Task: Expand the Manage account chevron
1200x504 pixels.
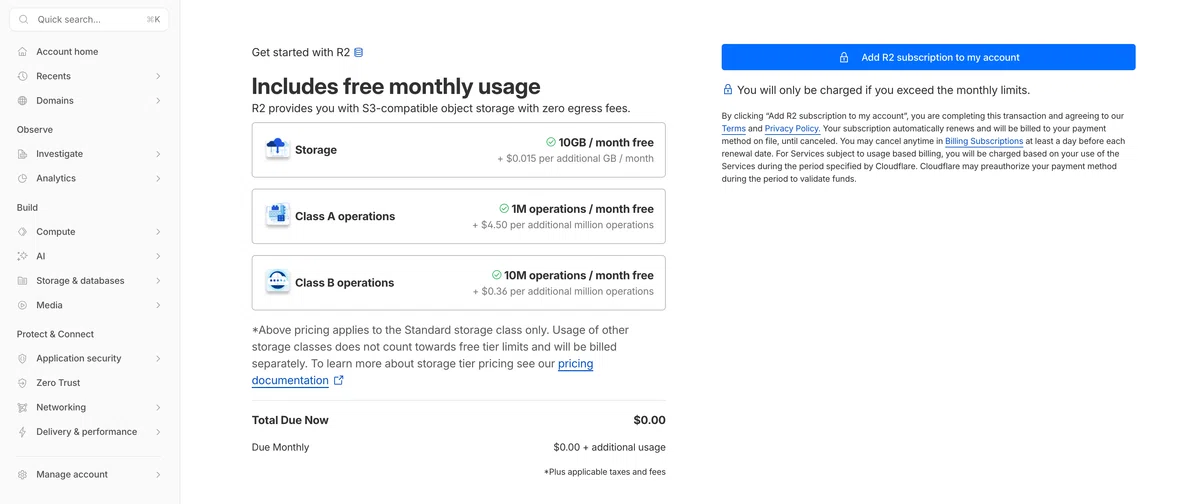Action: (x=158, y=475)
